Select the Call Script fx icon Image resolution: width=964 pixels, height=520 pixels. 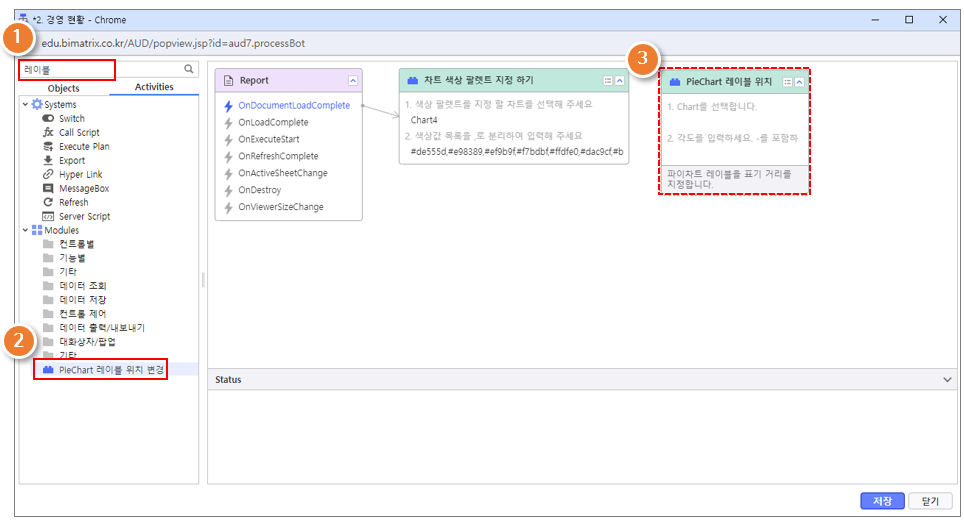click(48, 132)
